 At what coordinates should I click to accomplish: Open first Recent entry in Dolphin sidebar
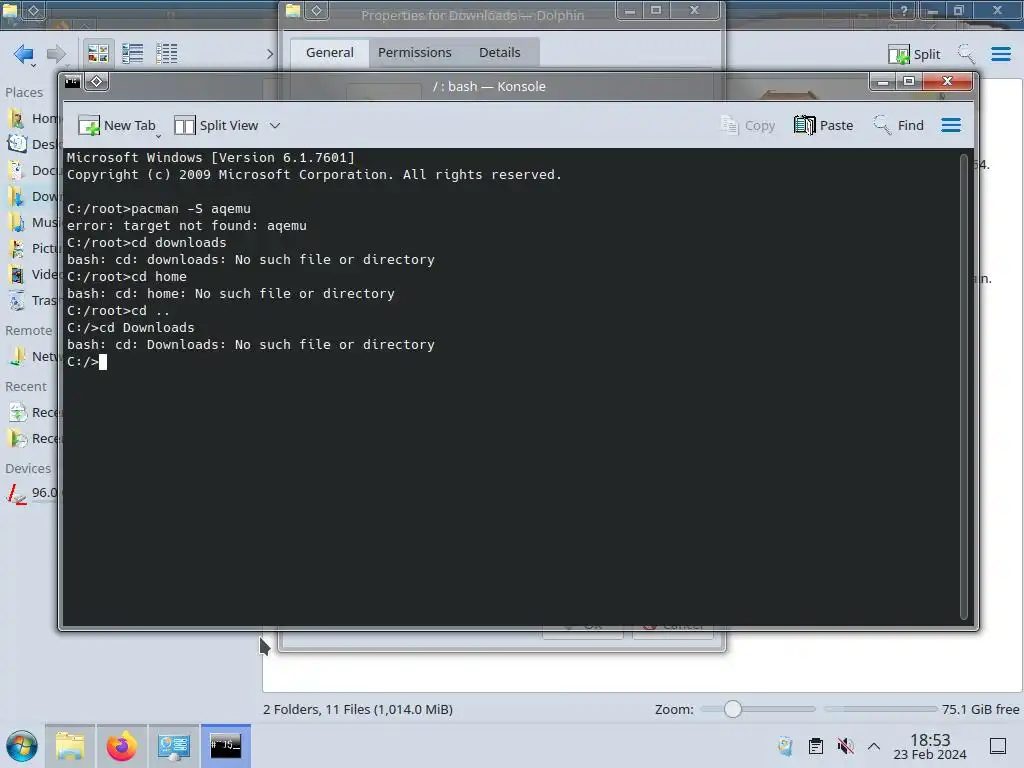click(33, 413)
